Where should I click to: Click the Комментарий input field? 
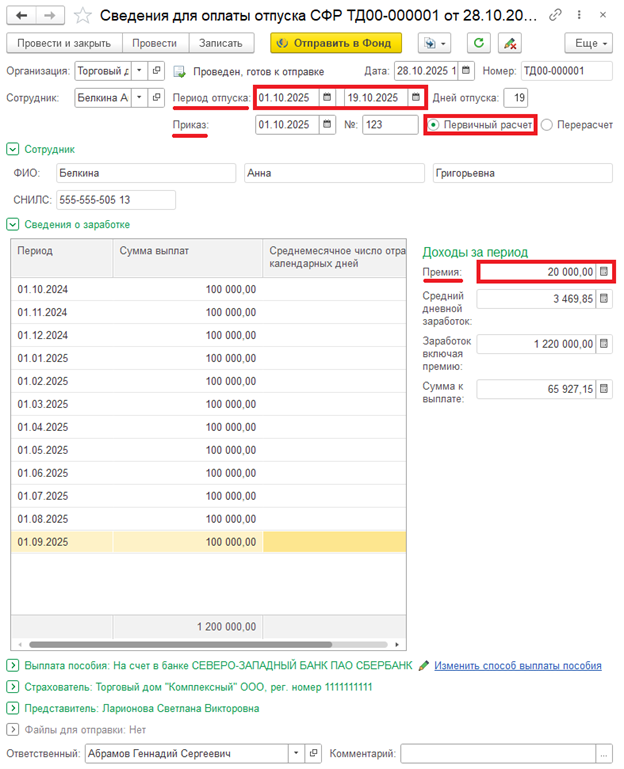pos(498,753)
